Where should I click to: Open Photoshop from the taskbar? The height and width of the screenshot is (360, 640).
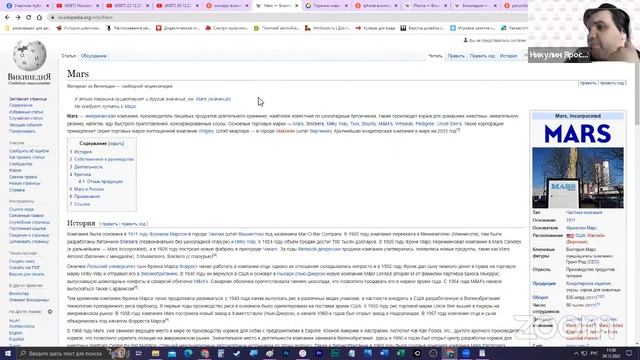286,353
